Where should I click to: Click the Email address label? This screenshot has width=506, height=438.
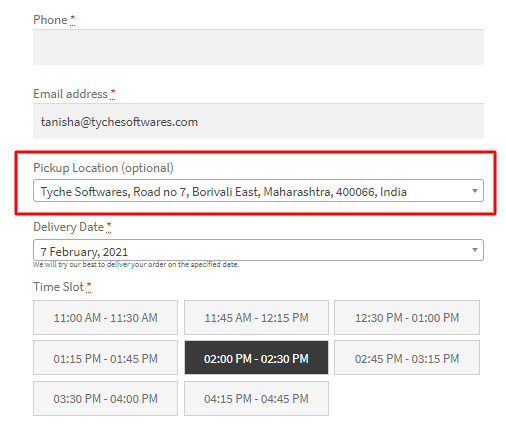click(70, 94)
